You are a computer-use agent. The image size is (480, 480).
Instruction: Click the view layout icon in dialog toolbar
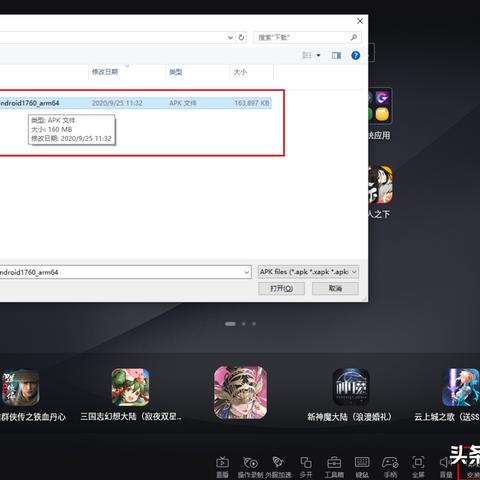307,55
